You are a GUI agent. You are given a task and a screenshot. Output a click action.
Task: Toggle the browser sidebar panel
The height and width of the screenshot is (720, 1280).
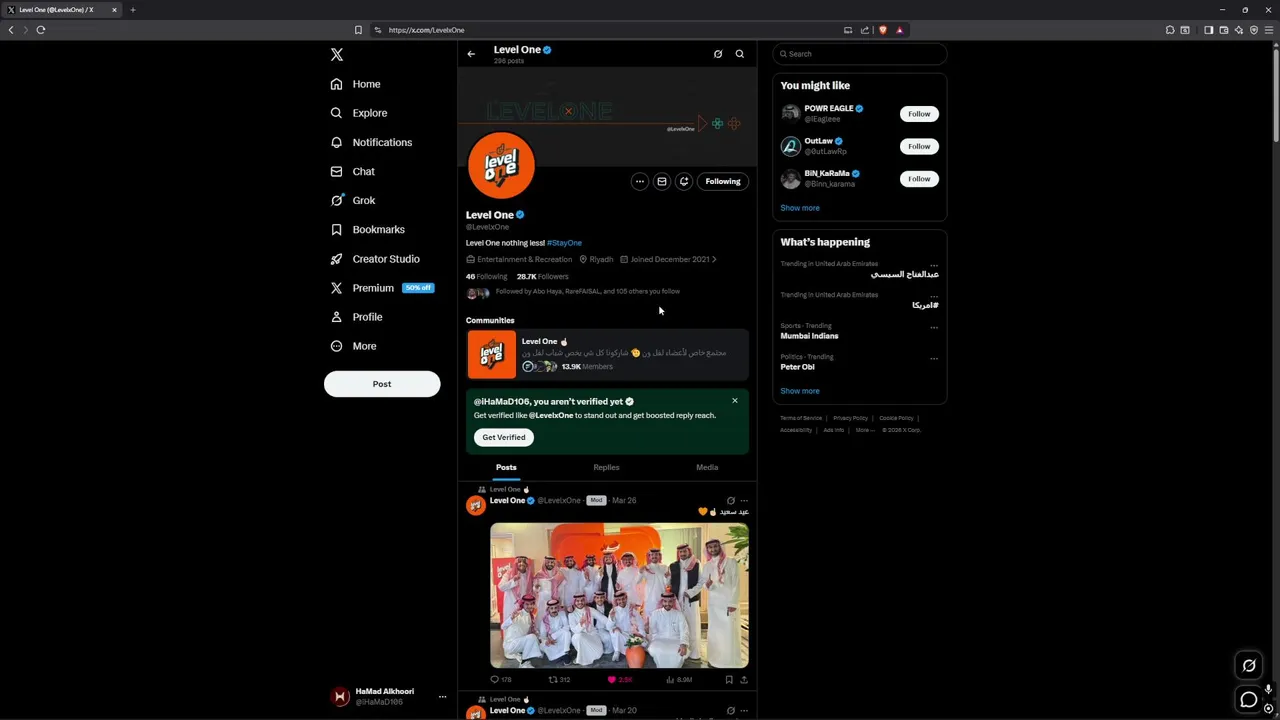1208,30
